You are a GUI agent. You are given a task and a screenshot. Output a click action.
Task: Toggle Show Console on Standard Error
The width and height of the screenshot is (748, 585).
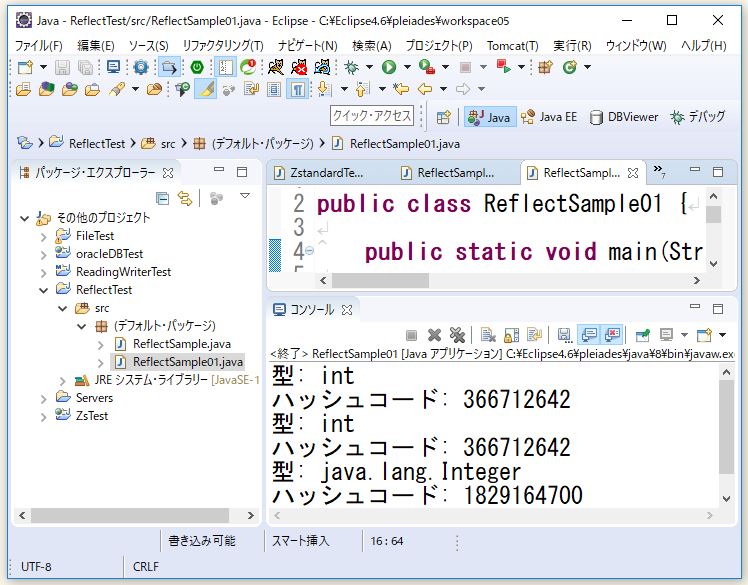point(612,335)
